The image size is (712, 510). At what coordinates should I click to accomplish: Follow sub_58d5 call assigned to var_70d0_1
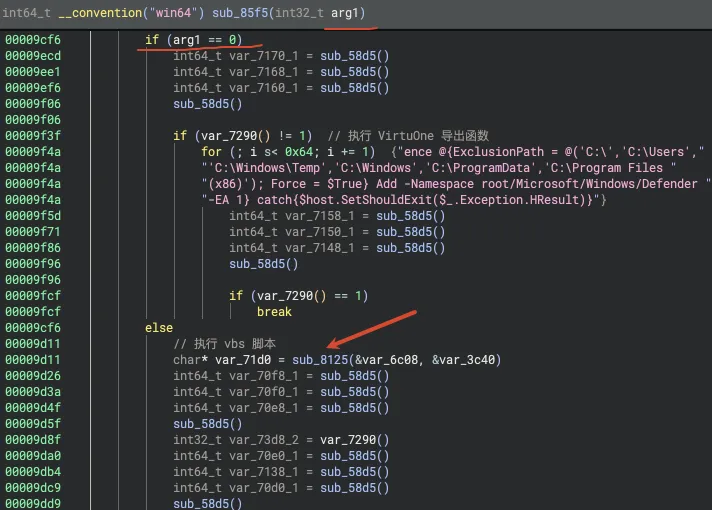pos(355,487)
